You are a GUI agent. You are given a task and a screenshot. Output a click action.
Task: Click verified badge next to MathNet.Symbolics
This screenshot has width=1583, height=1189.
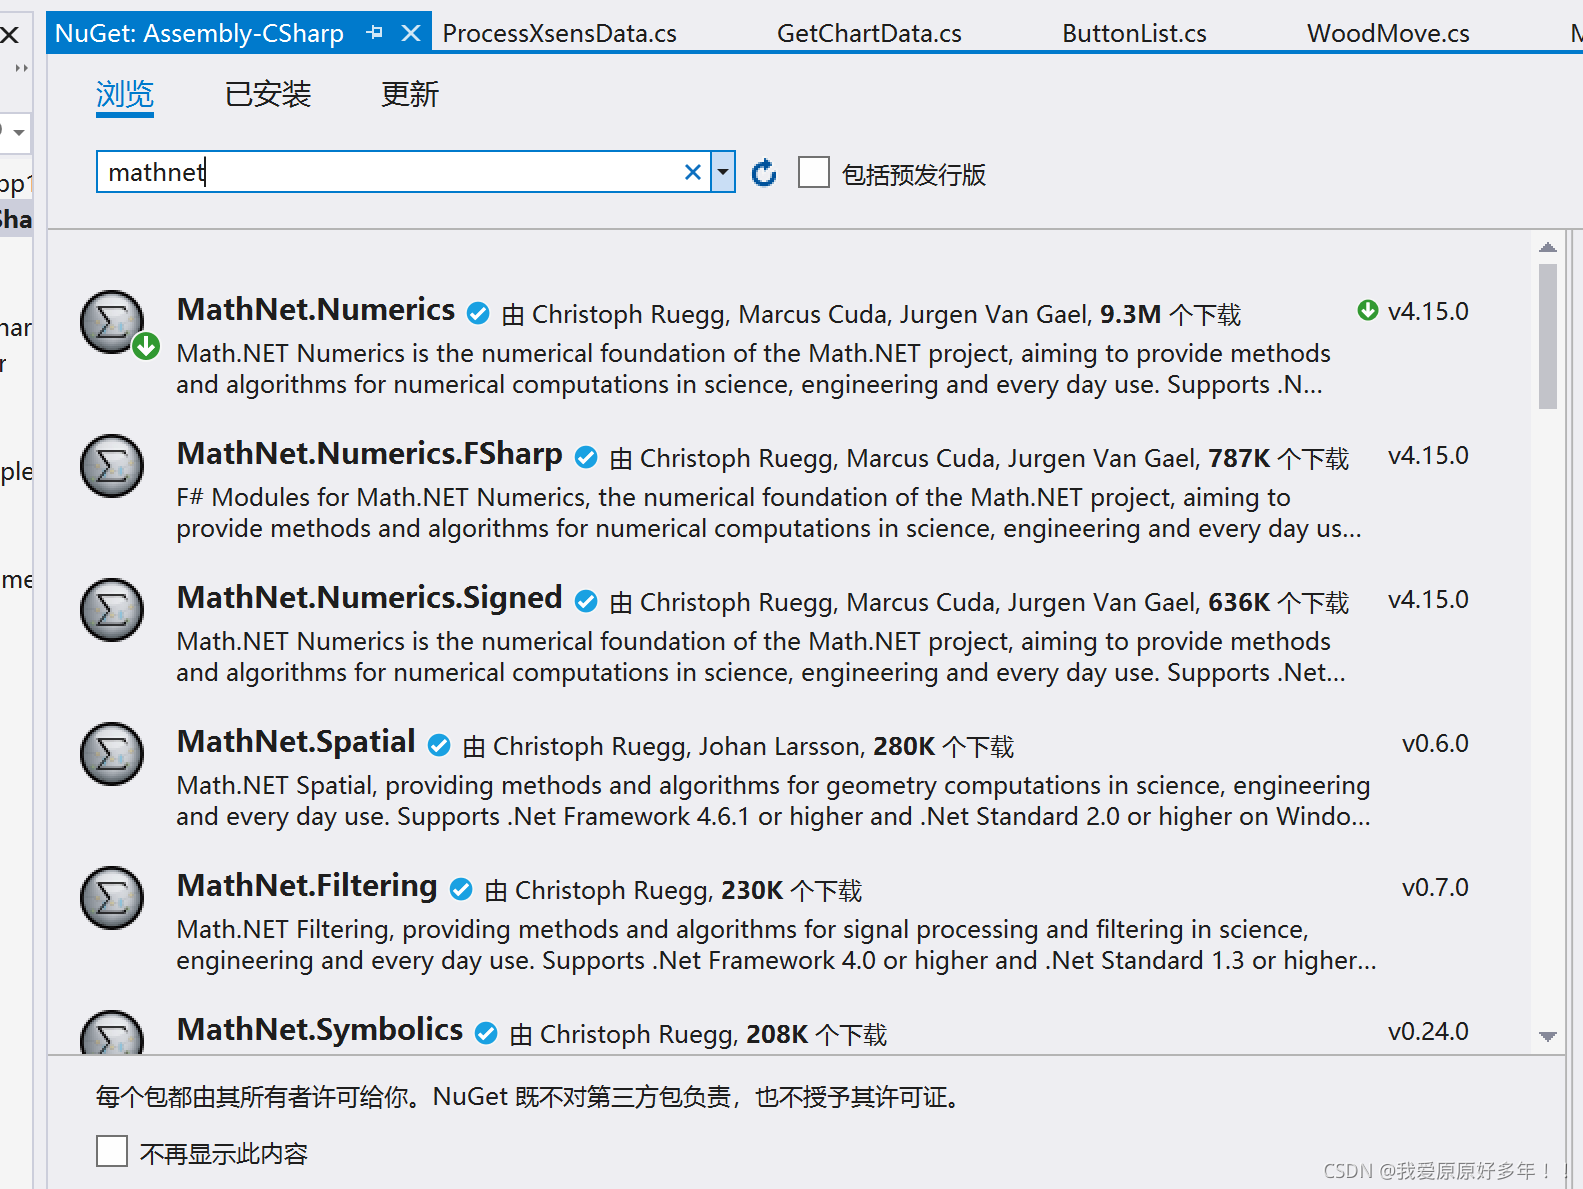pyautogui.click(x=486, y=1034)
